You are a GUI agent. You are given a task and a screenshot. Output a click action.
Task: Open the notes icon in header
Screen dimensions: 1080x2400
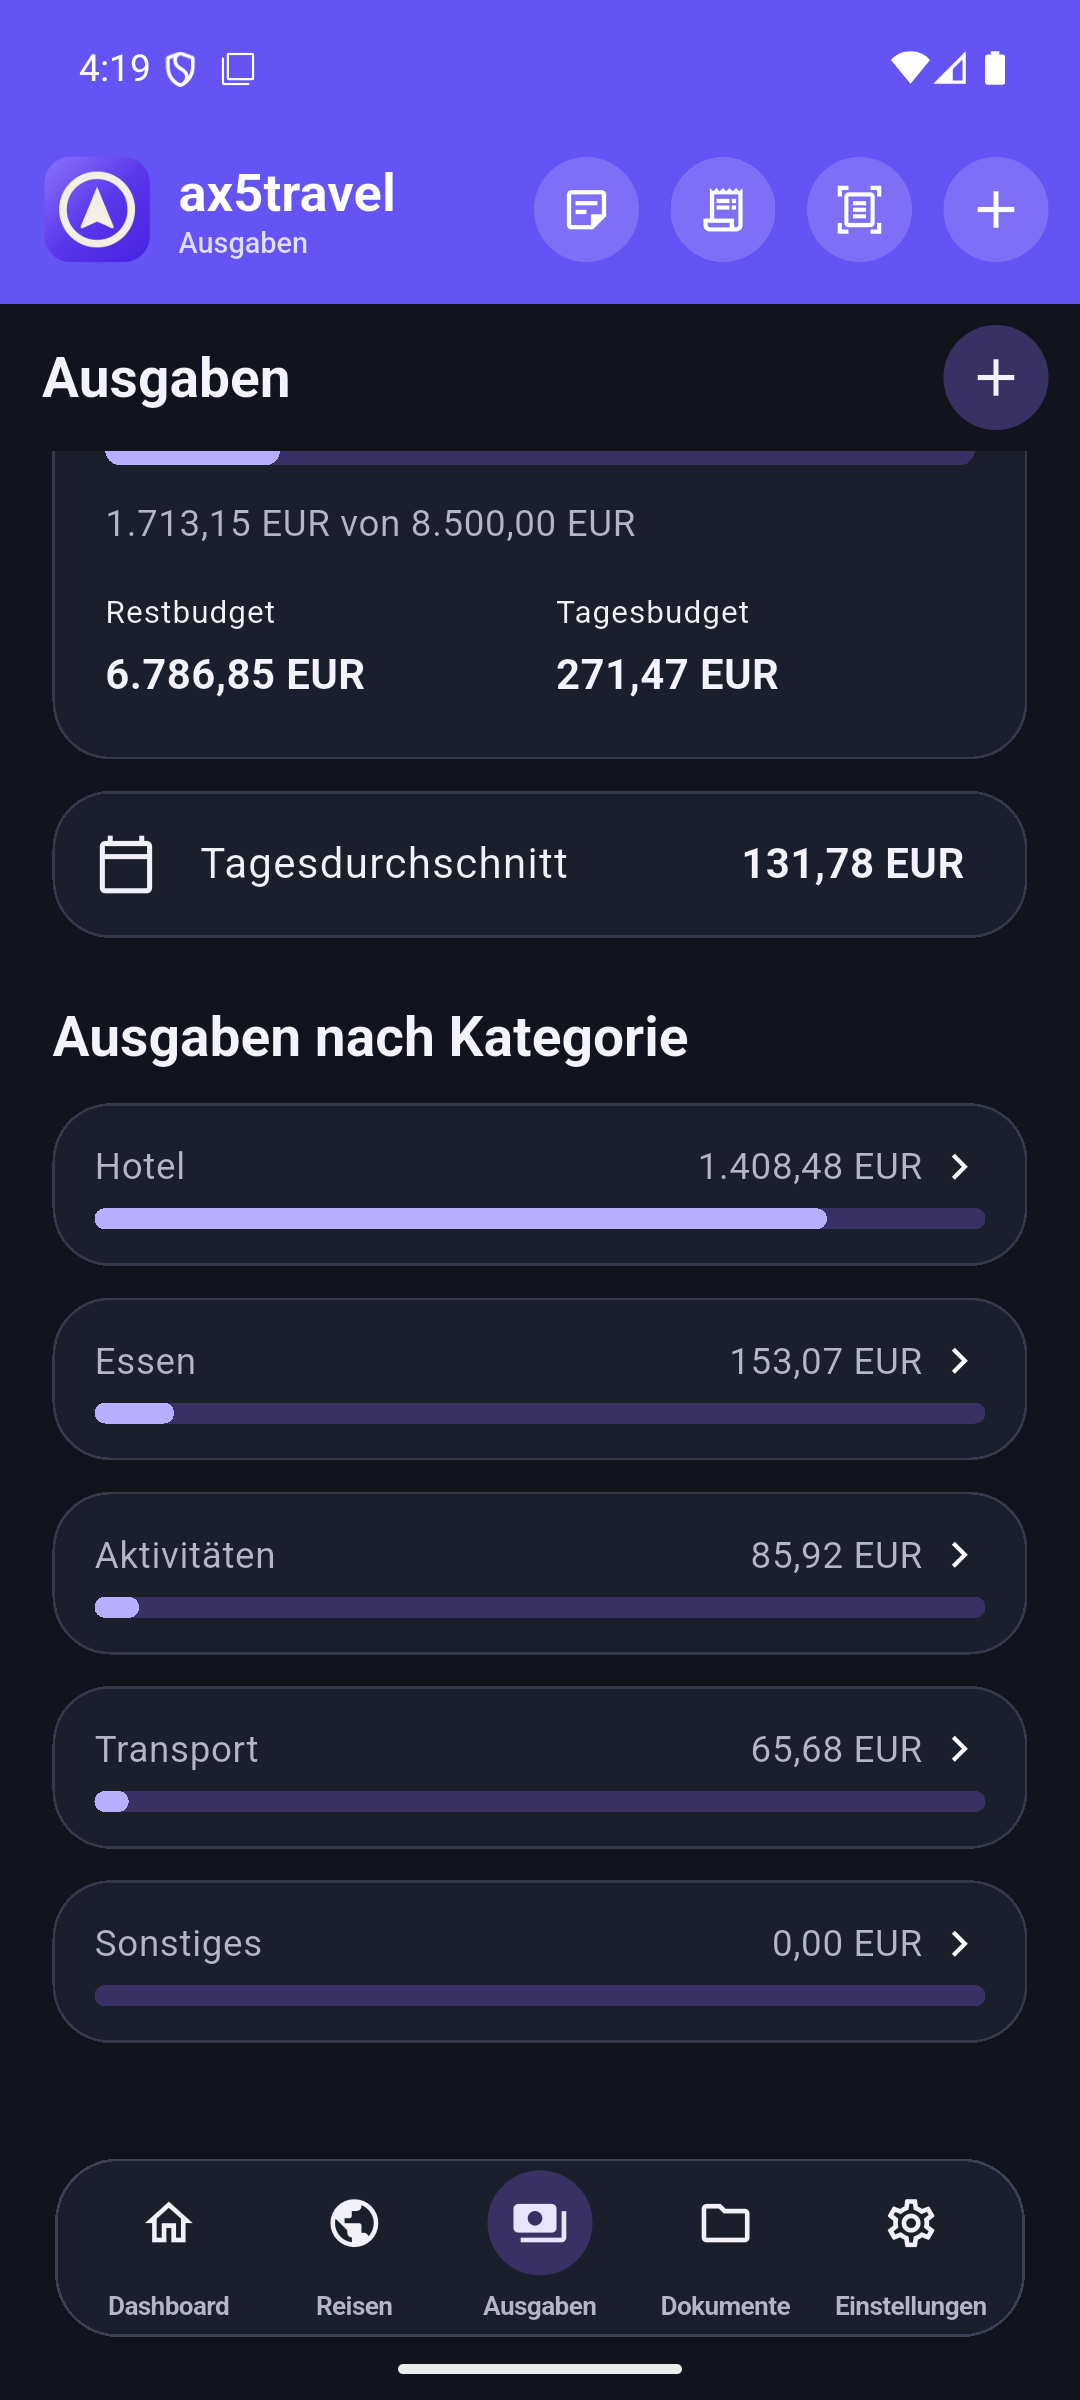[586, 209]
